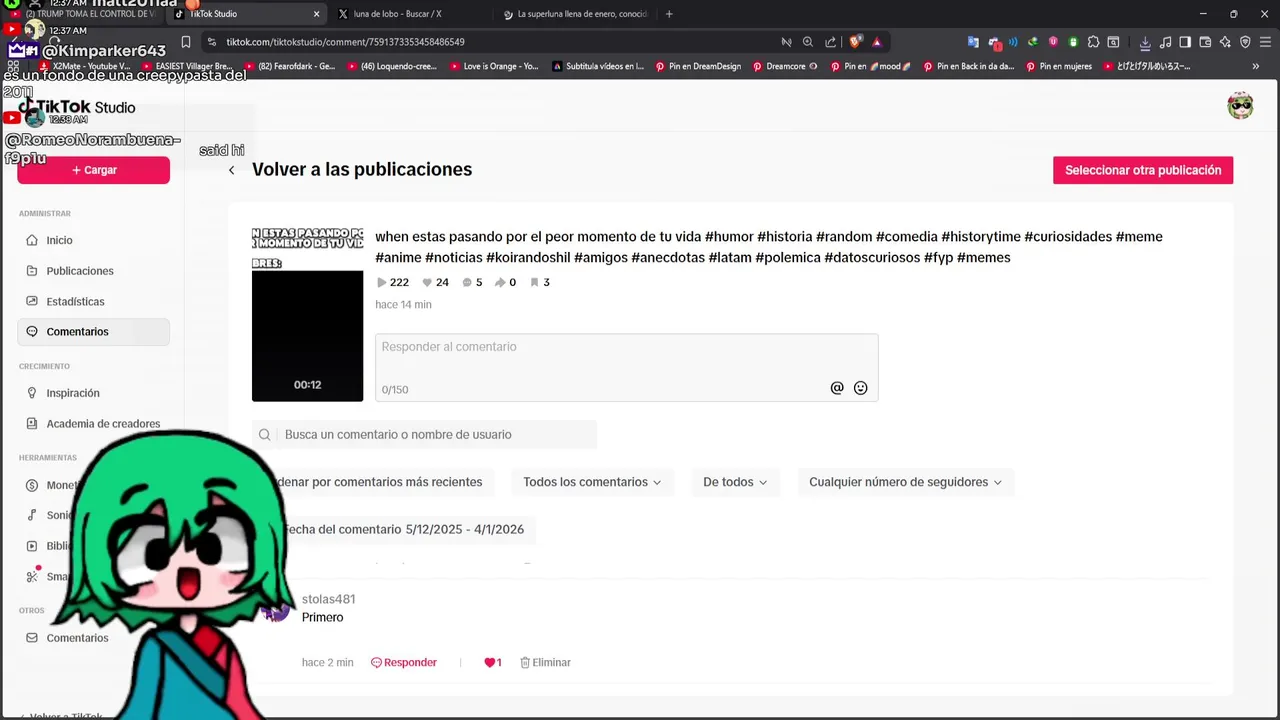This screenshot has width=1280, height=720.
Task: Open the Inicio page in sidebar
Action: (x=93, y=240)
